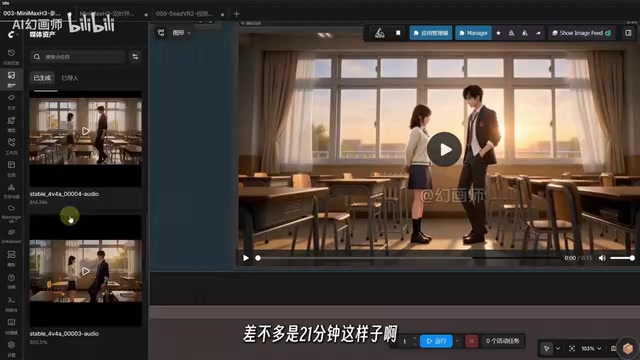Toggle the right side panel icon
This screenshot has width=640, height=360.
tap(629, 33)
